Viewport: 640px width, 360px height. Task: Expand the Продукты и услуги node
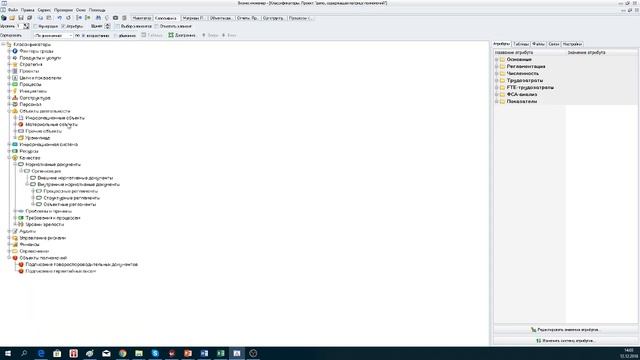pyautogui.click(x=9, y=58)
